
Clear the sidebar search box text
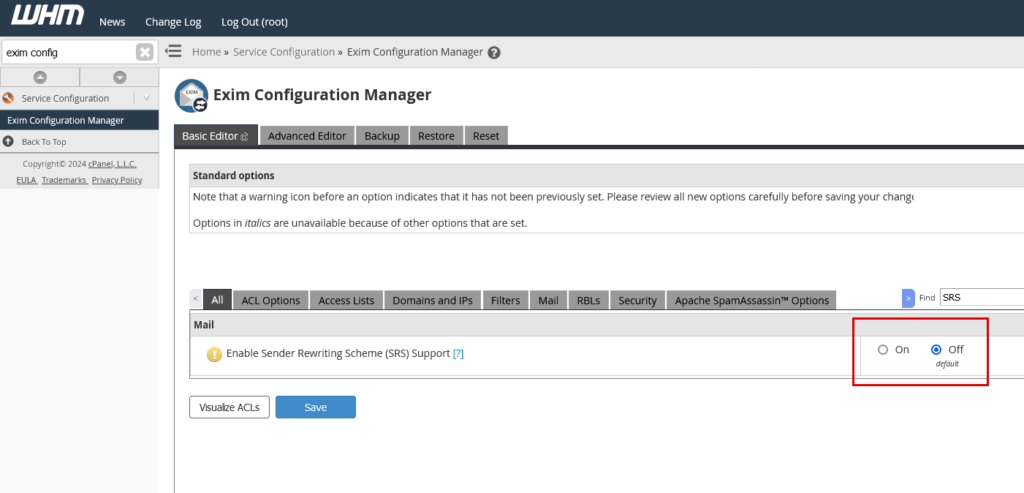[145, 52]
